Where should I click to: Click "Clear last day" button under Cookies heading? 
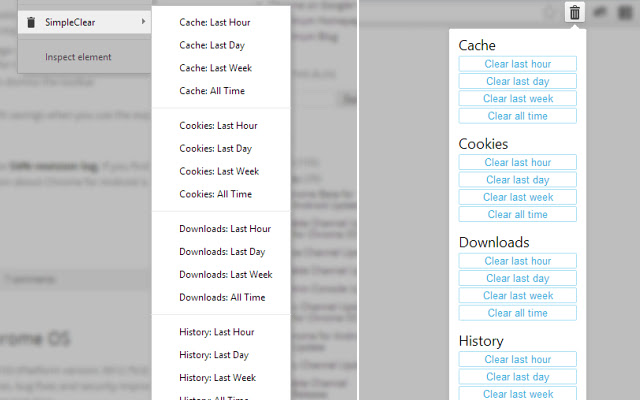click(x=518, y=180)
